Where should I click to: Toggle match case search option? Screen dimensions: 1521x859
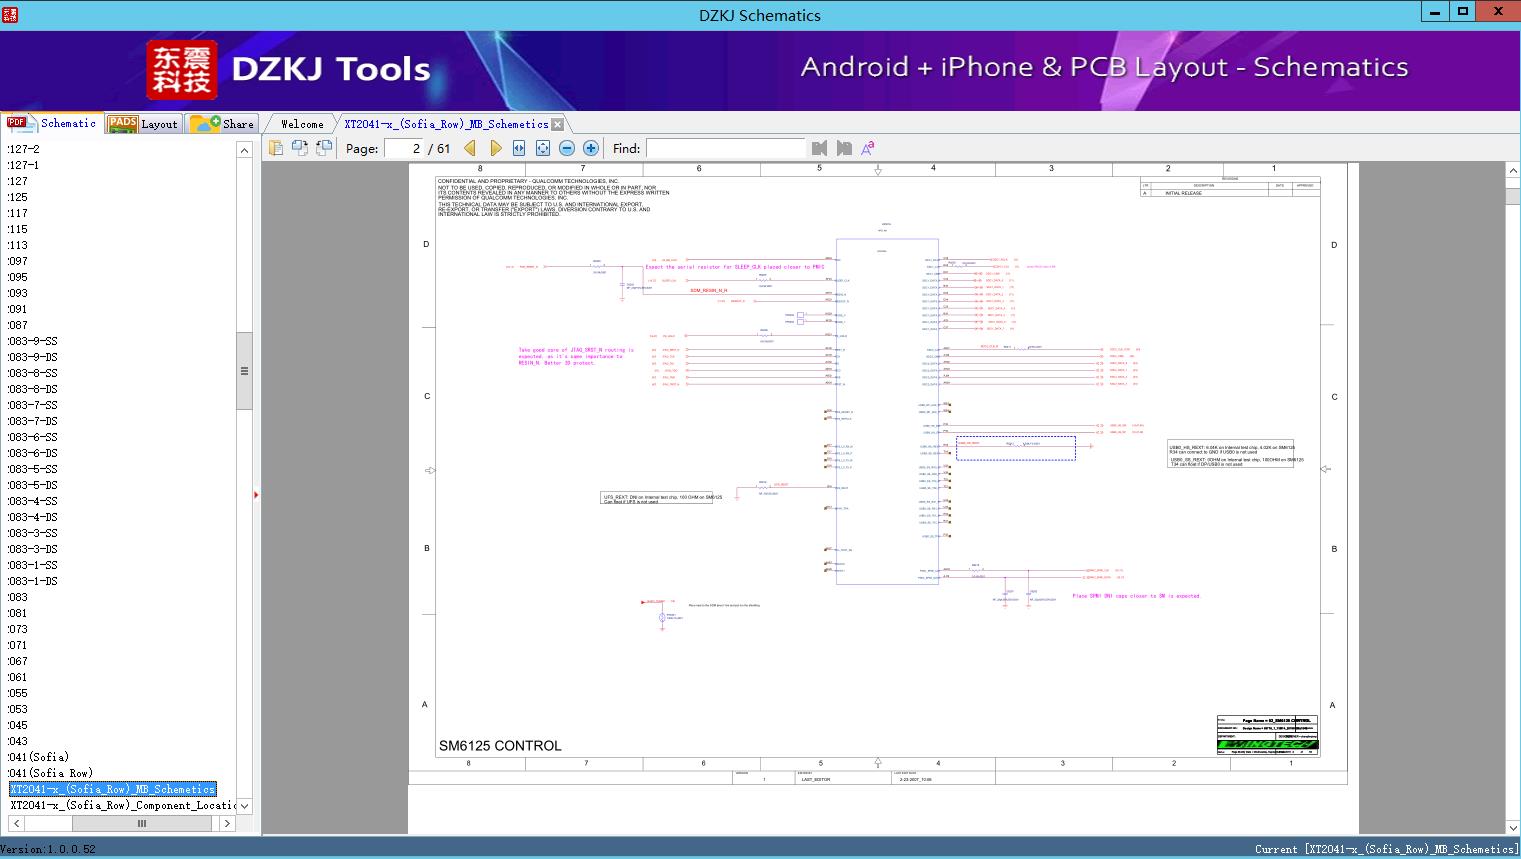(868, 148)
